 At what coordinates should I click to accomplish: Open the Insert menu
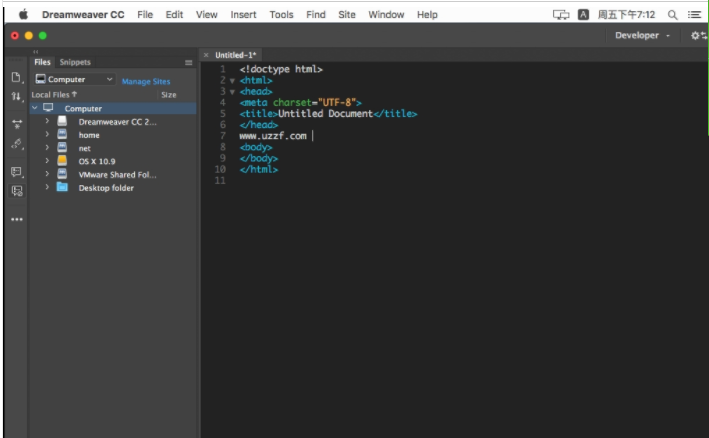tap(243, 15)
